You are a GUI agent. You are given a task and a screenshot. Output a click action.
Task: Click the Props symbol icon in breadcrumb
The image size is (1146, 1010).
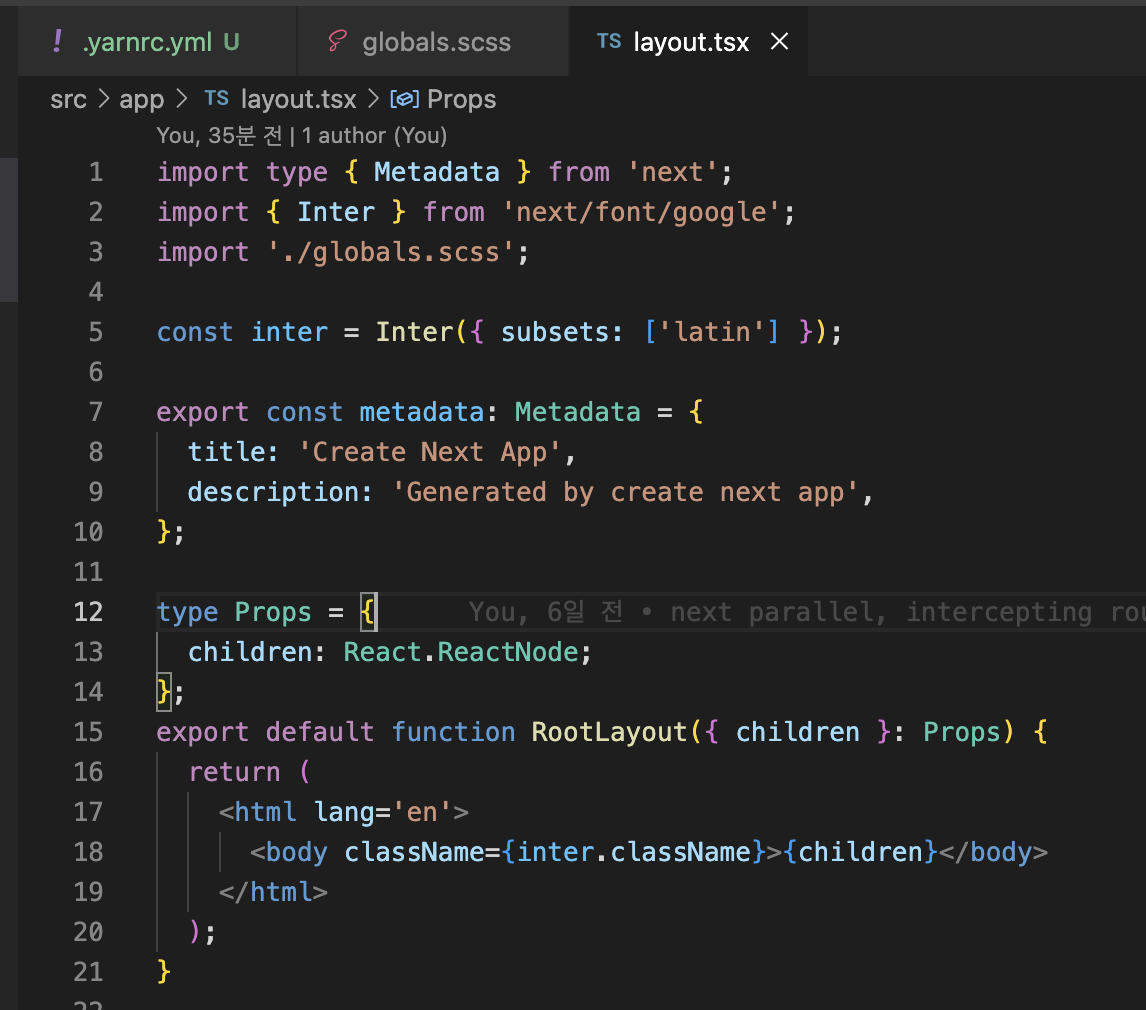[404, 99]
